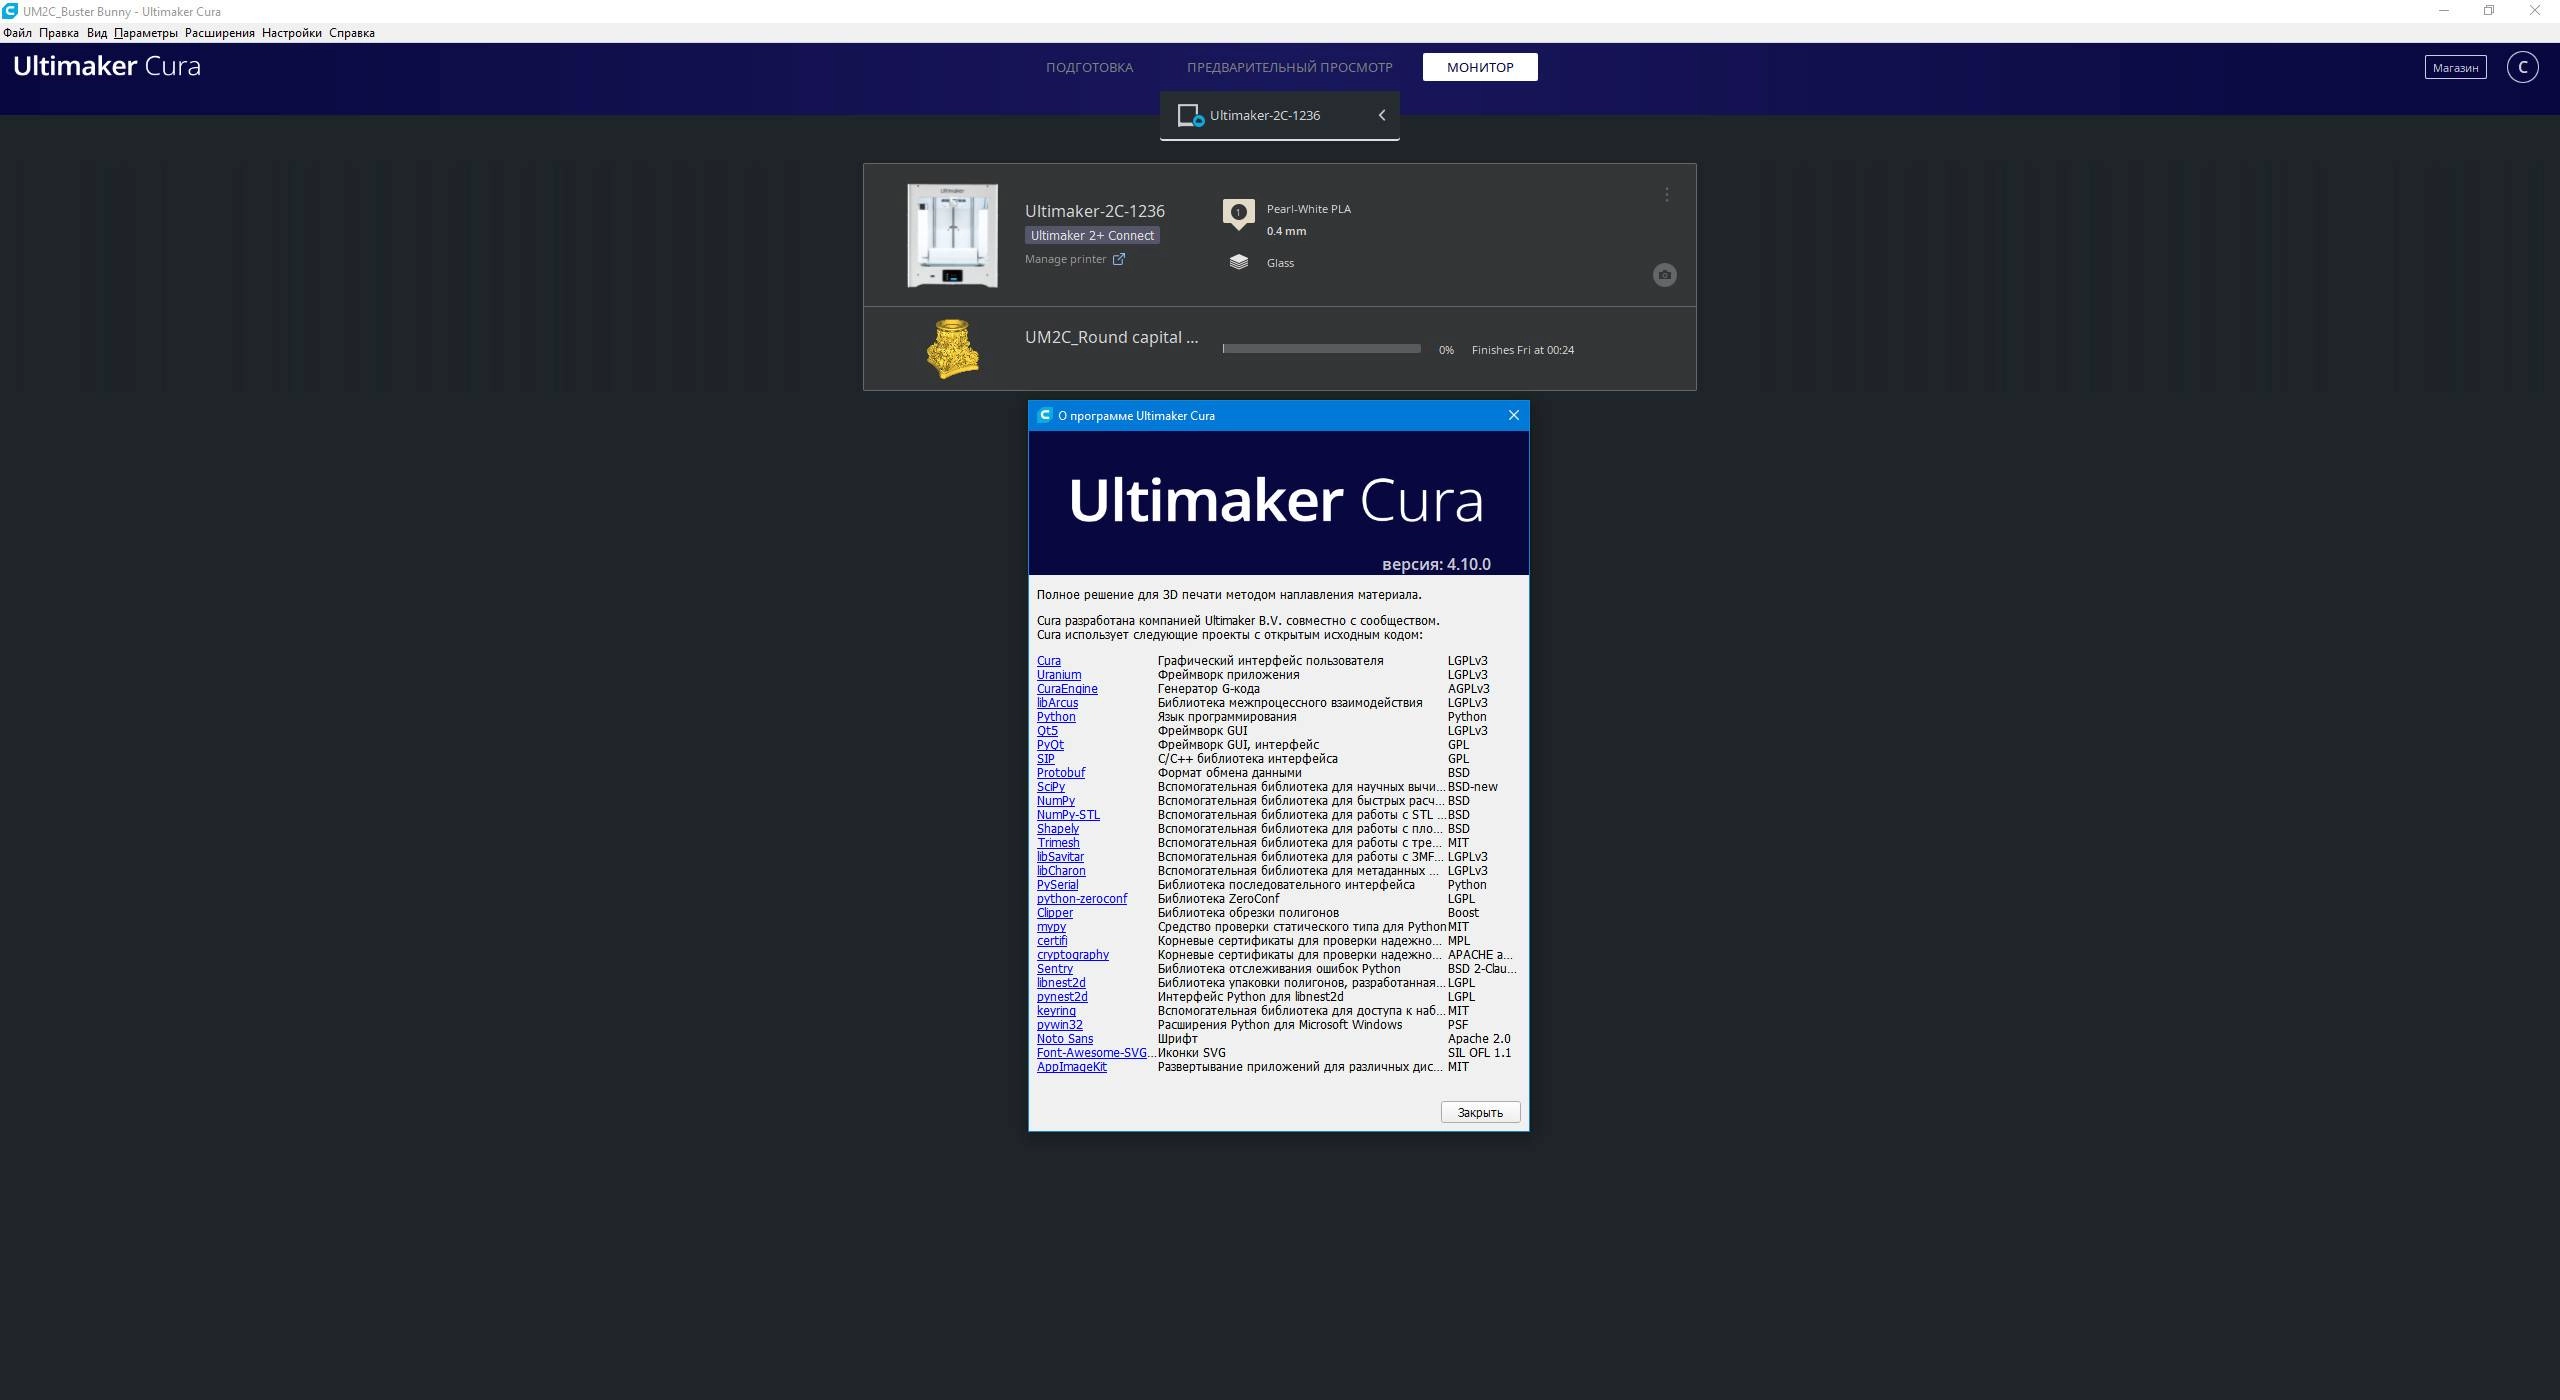Click the Finishes Fri at 00:24 text
This screenshot has width=2560, height=1400.
(1522, 350)
